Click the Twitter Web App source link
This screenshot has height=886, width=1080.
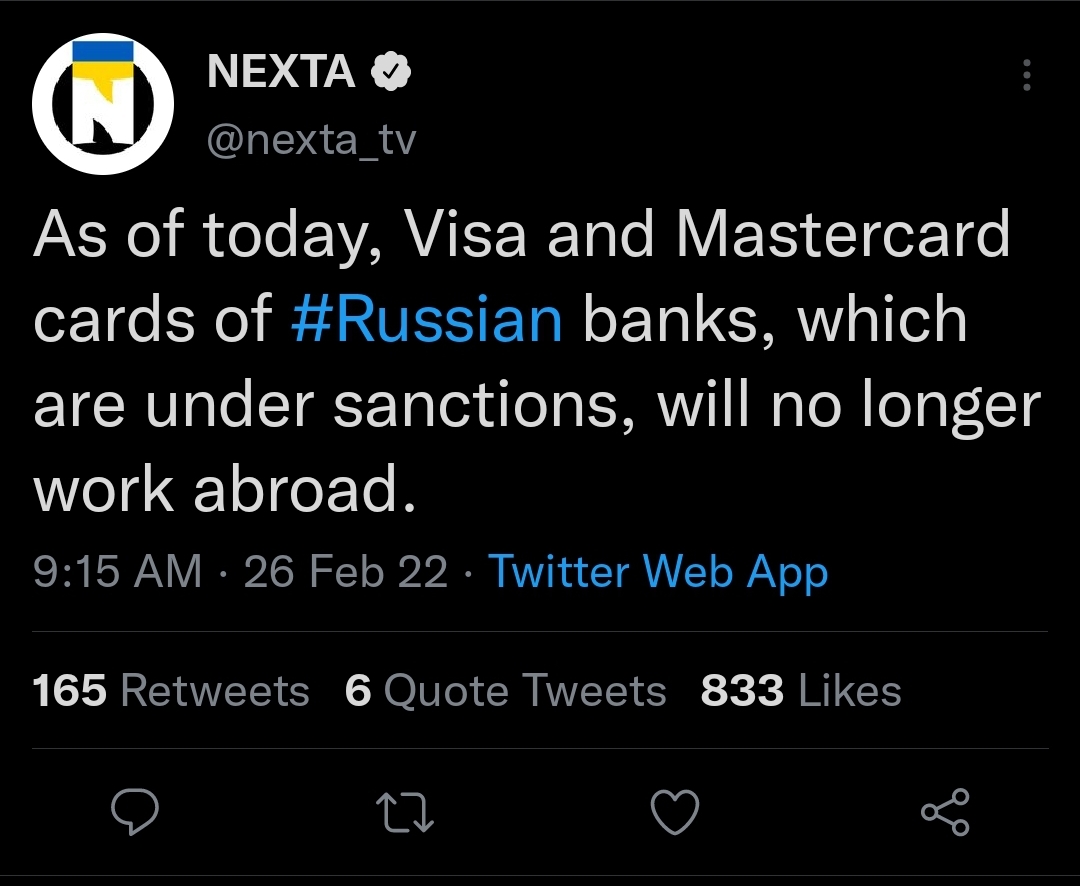click(658, 571)
